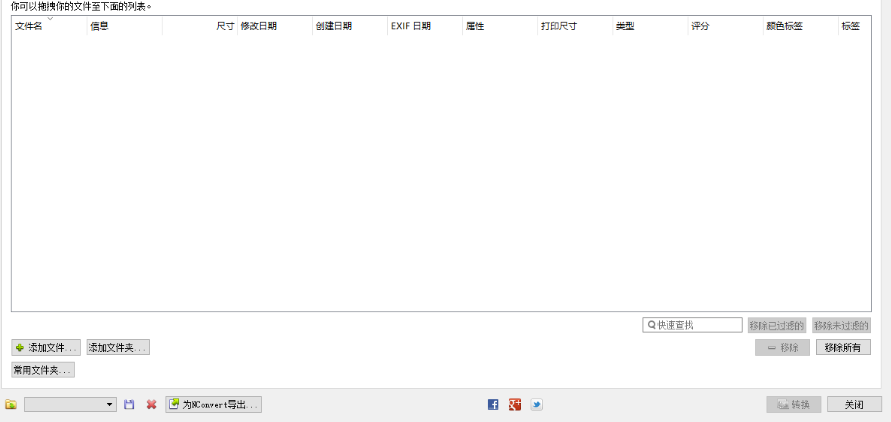Sort by 标签 column header

point(855,26)
